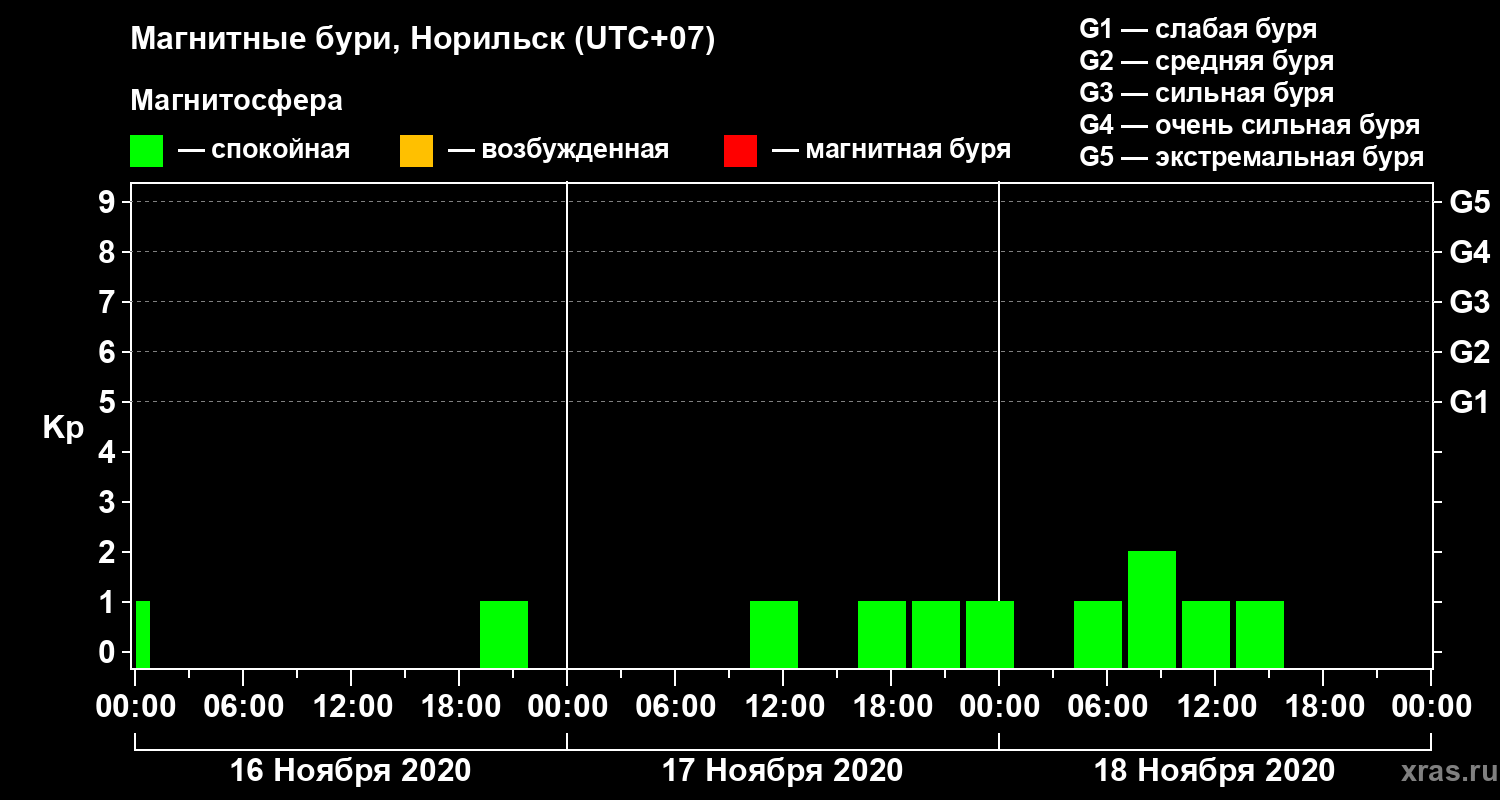
Task: Click the chart title 'Магнитные бури, Норильск (UTC+07)'
Action: 423,40
